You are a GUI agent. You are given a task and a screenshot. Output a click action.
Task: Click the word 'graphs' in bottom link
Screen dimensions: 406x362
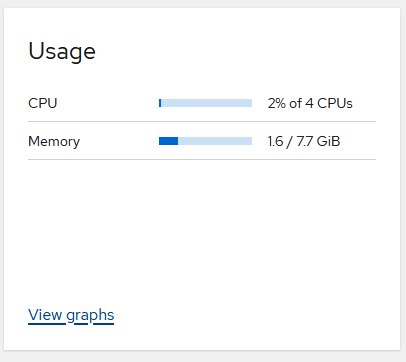pyautogui.click(x=90, y=315)
